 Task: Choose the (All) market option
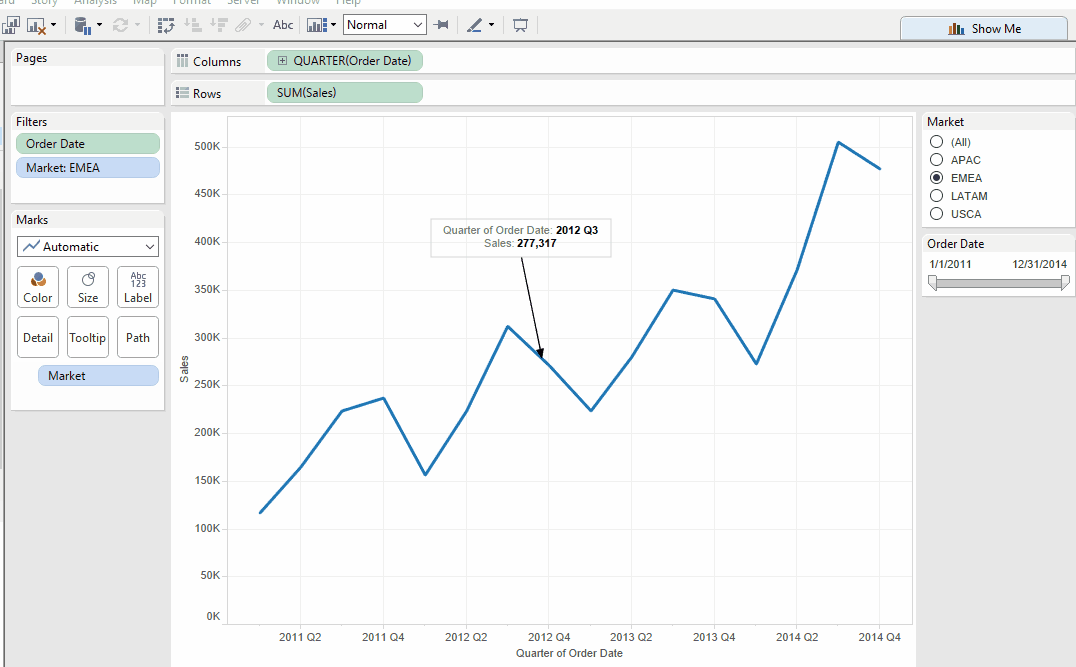coord(937,142)
